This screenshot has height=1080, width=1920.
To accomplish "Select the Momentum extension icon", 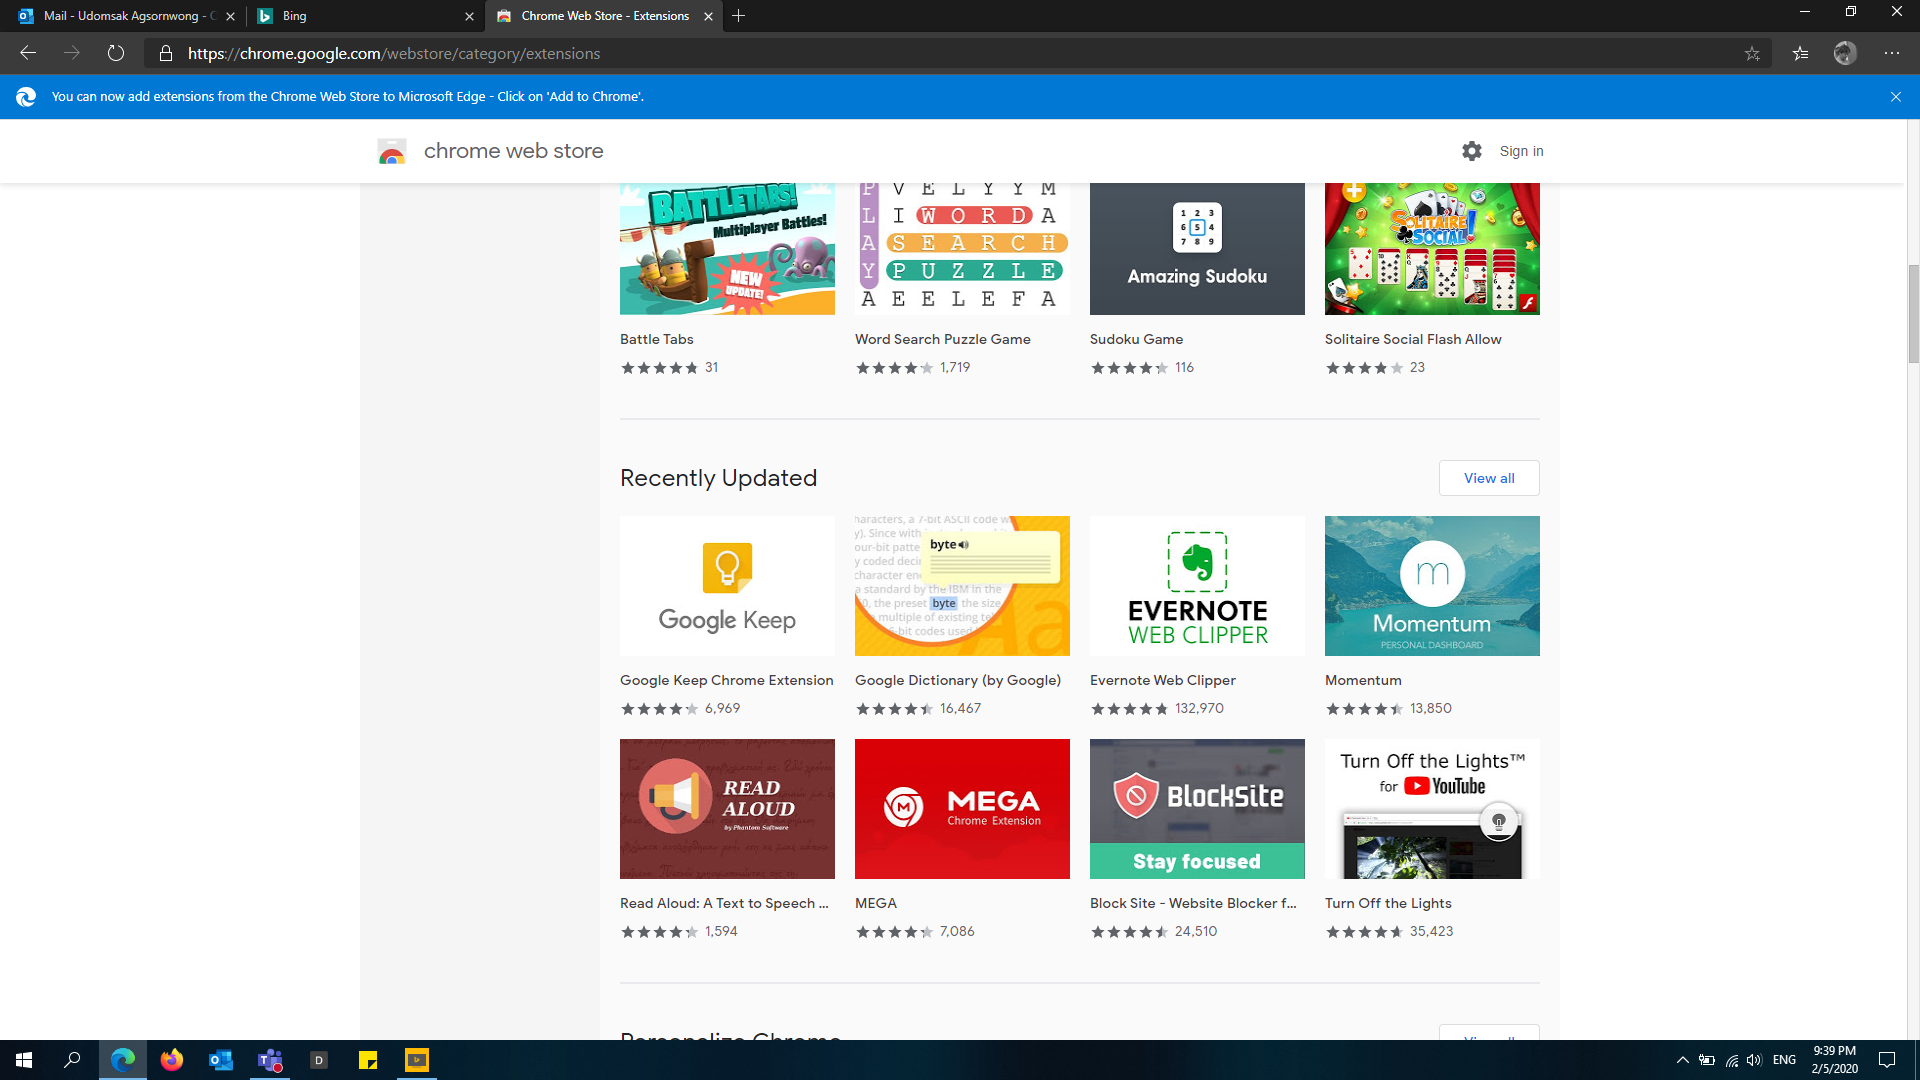I will [x=1432, y=585].
